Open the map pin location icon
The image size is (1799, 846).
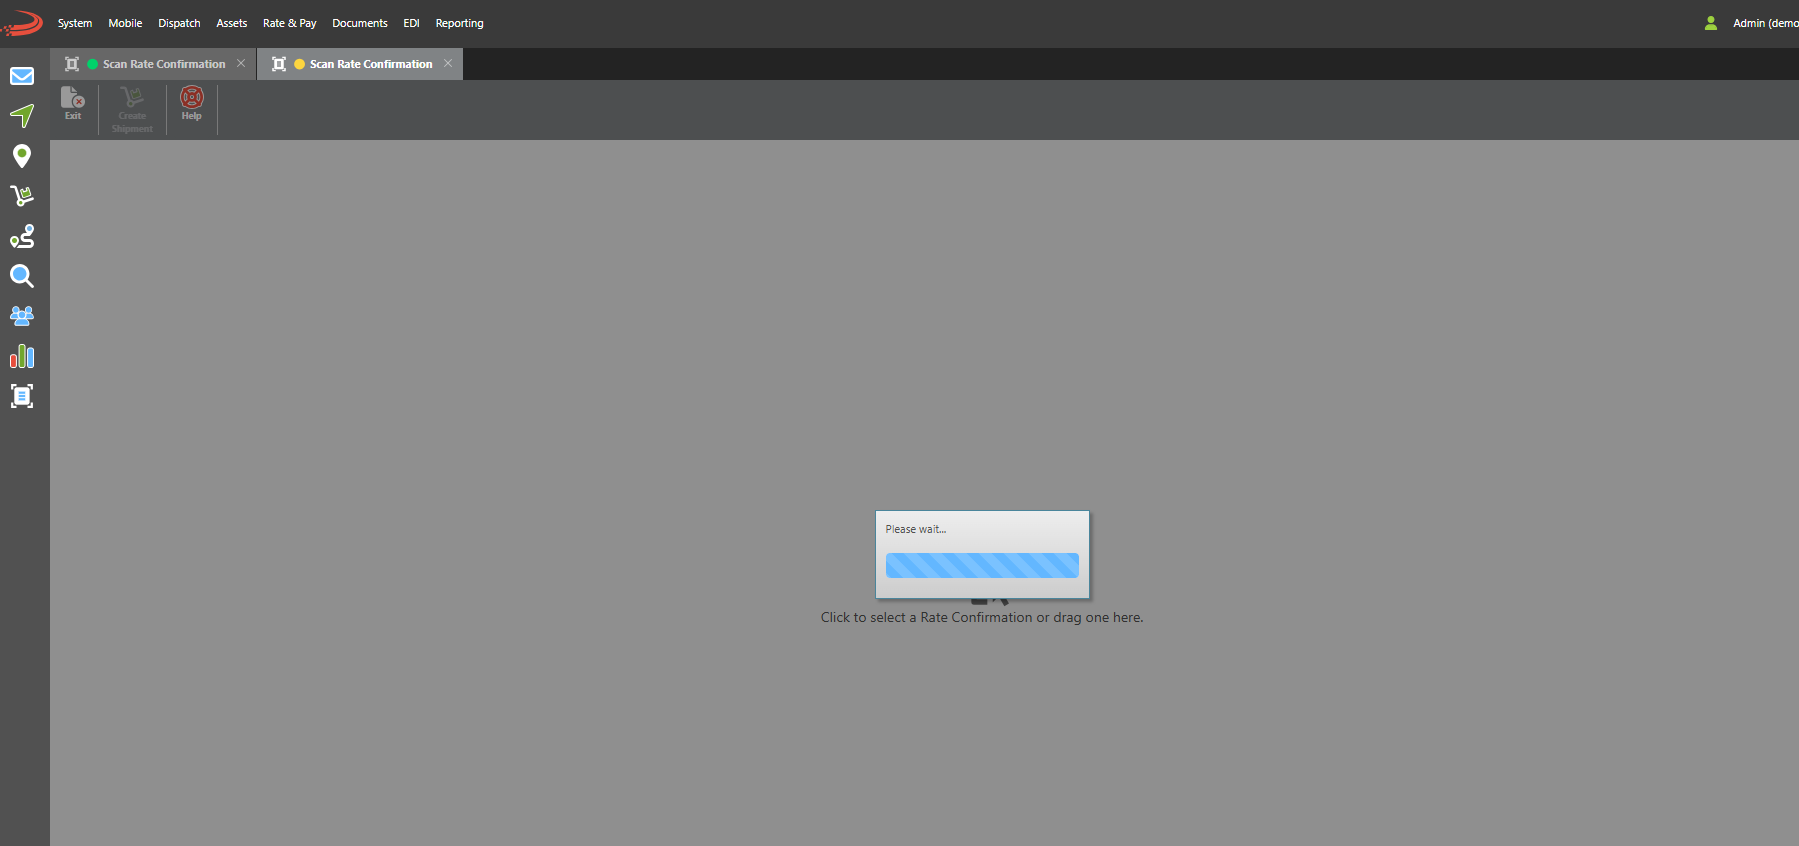22,156
